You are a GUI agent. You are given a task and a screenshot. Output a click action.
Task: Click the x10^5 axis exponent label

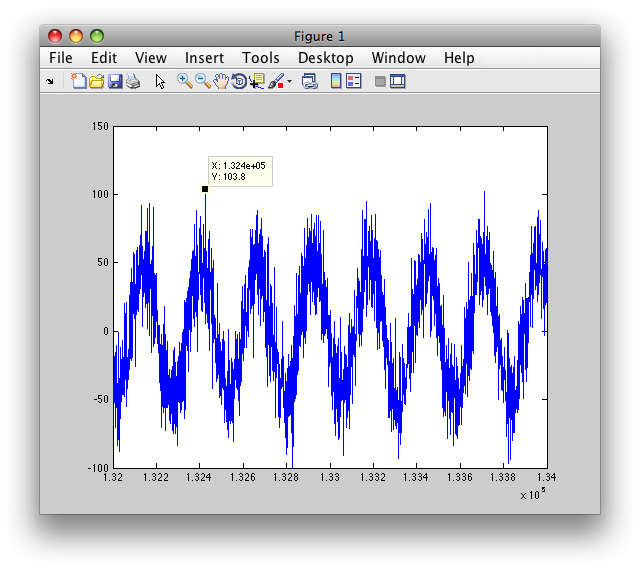coord(533,494)
